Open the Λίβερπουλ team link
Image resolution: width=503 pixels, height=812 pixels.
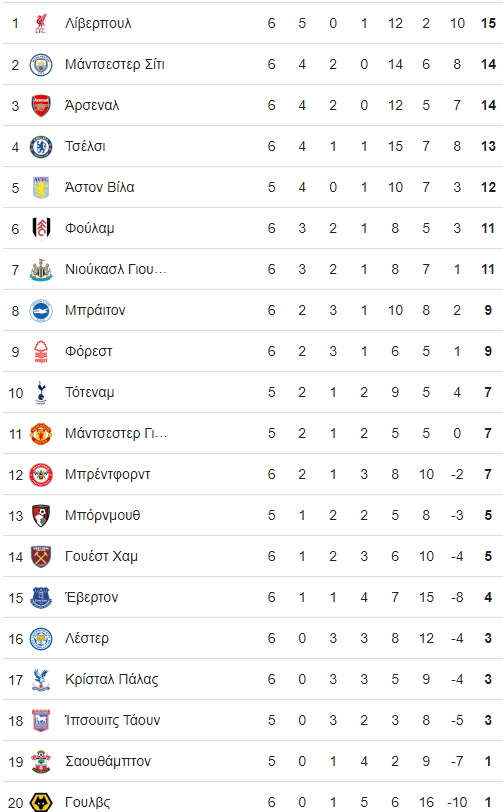pyautogui.click(x=98, y=23)
